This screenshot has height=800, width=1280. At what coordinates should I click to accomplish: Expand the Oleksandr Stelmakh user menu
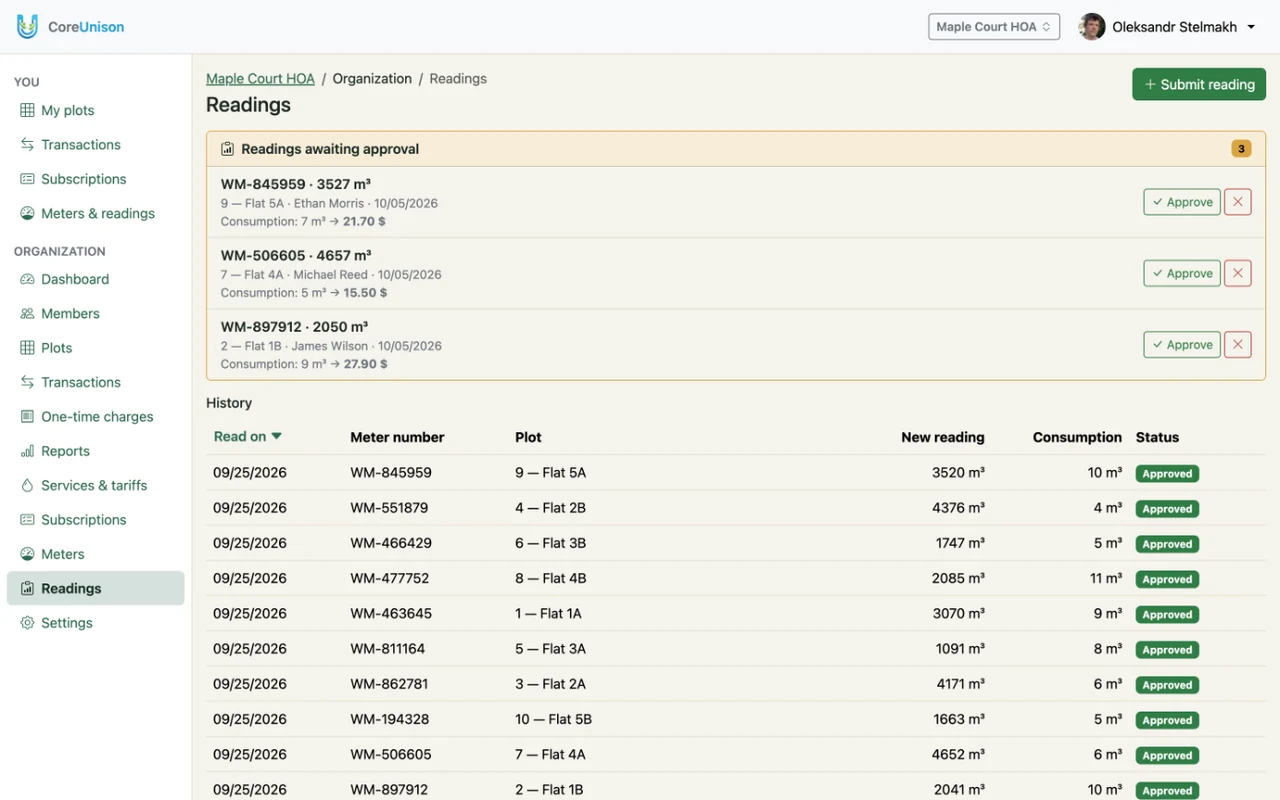[1168, 27]
